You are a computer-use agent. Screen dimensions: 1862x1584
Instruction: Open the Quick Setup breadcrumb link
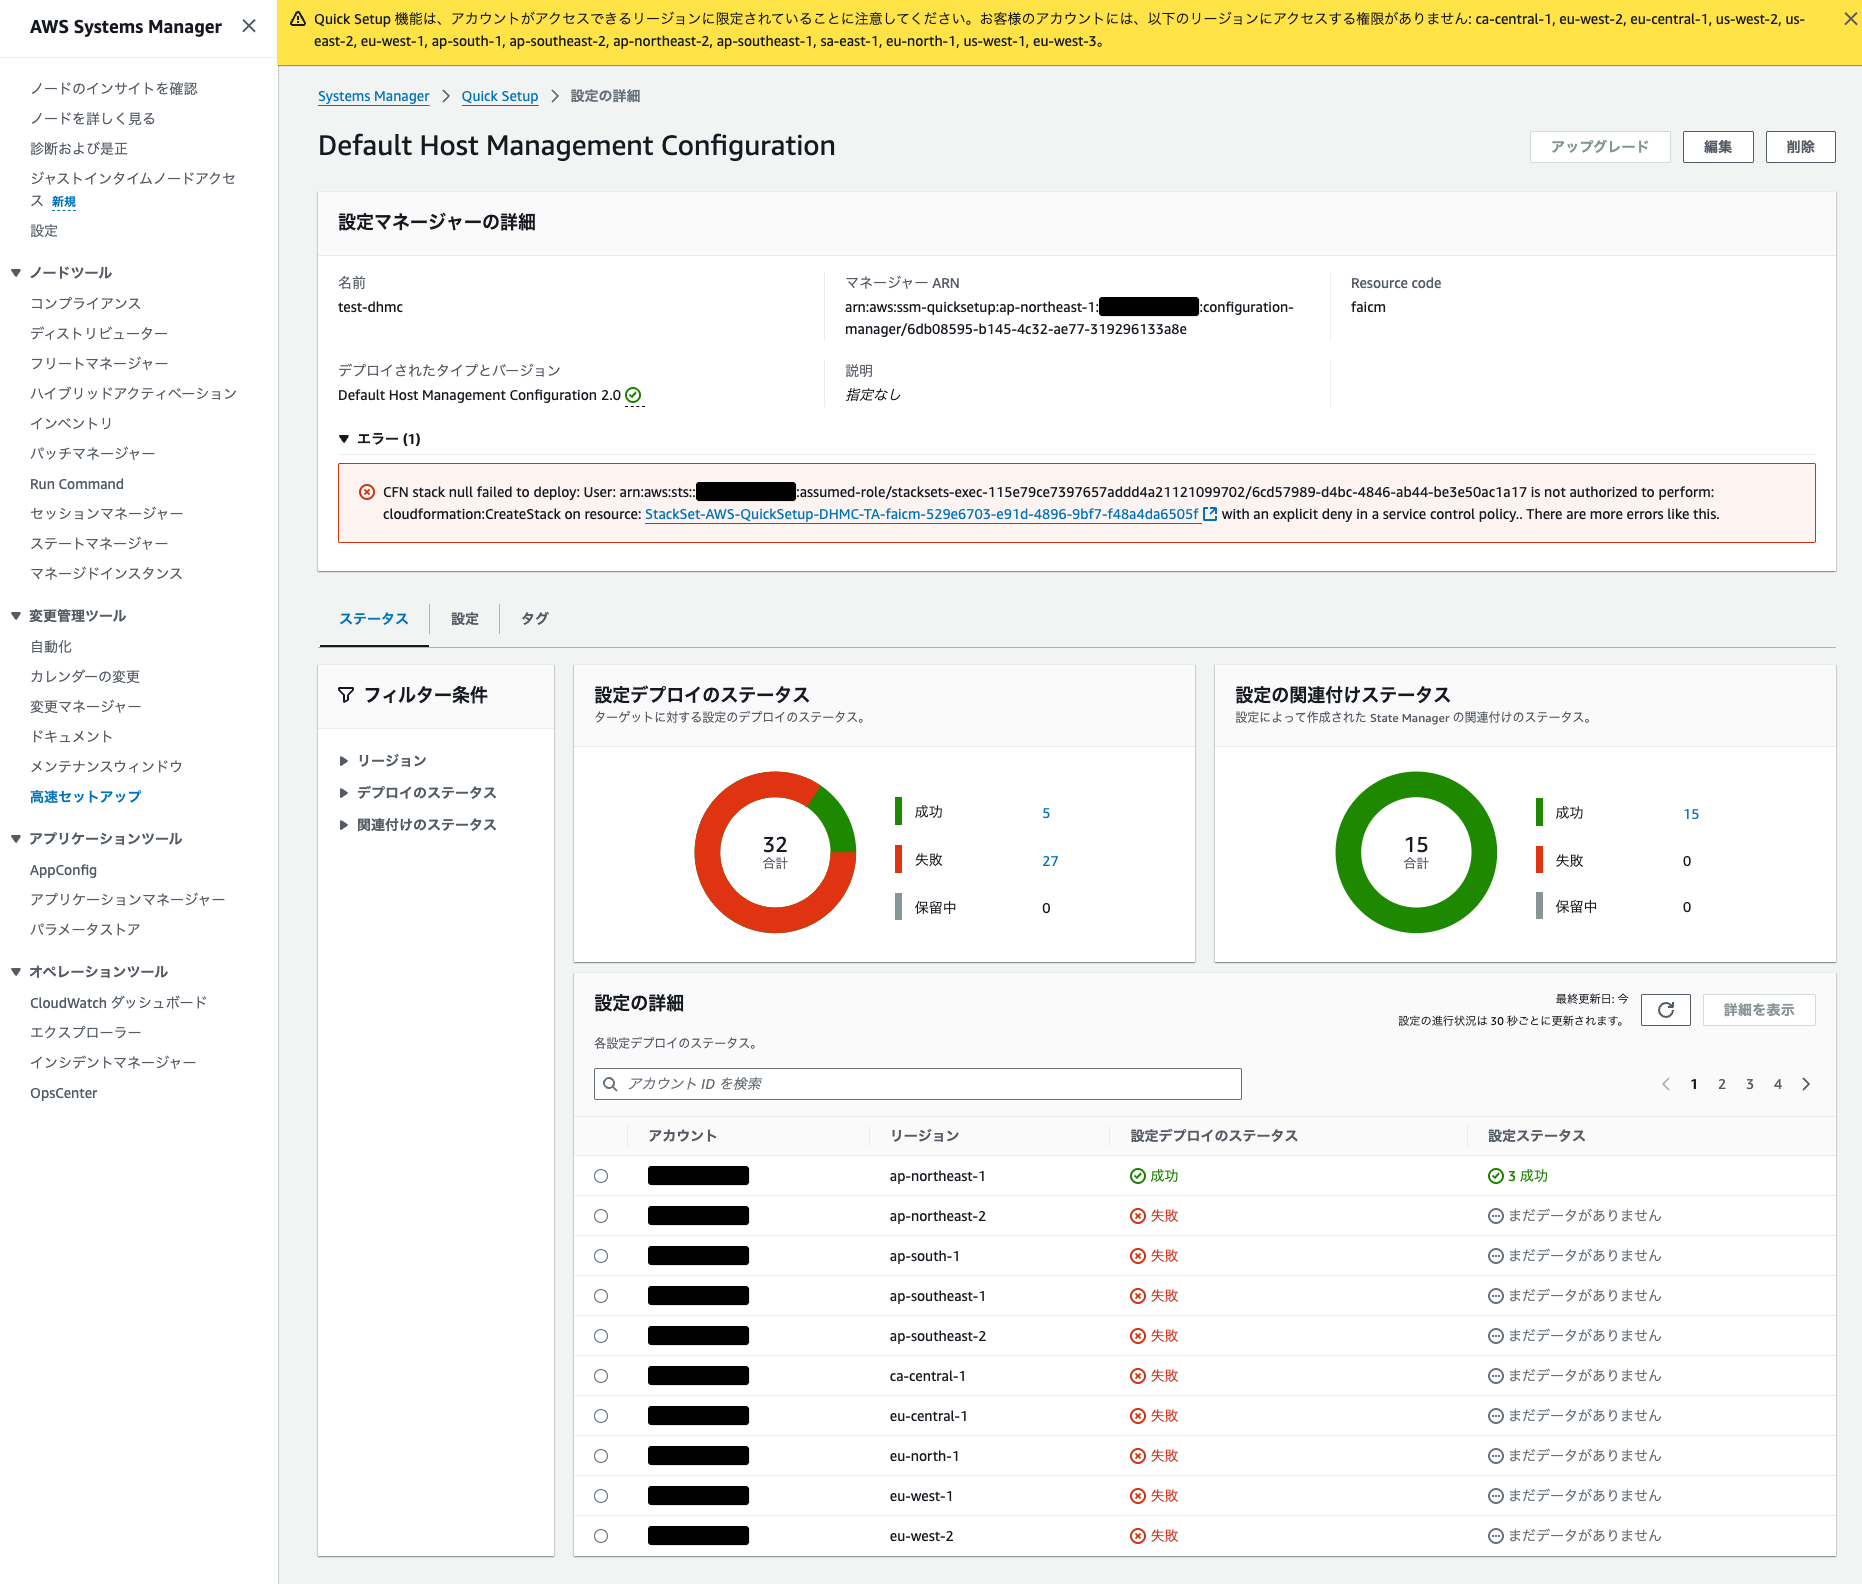pyautogui.click(x=500, y=96)
